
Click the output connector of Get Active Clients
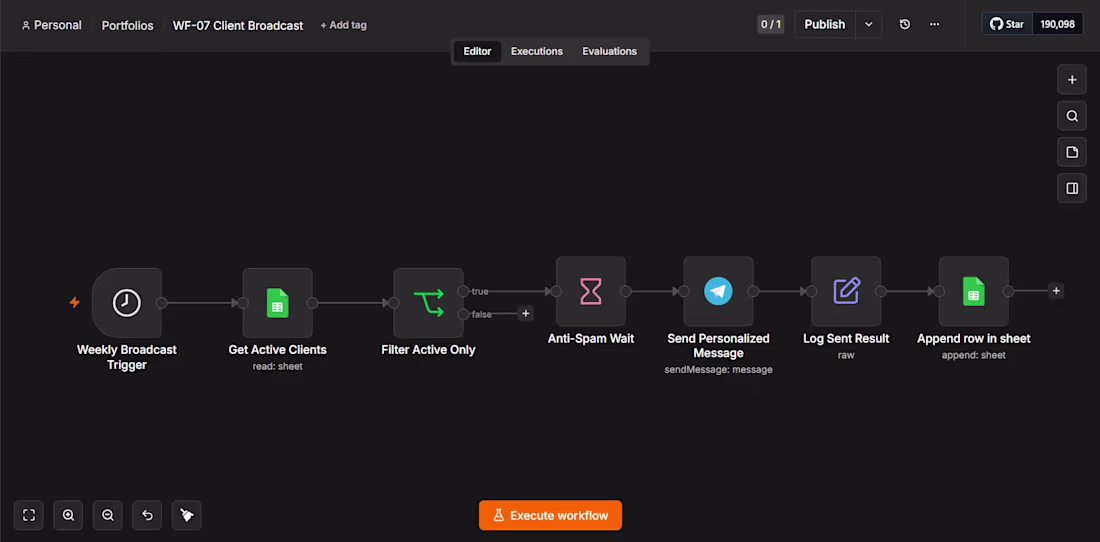click(x=312, y=303)
